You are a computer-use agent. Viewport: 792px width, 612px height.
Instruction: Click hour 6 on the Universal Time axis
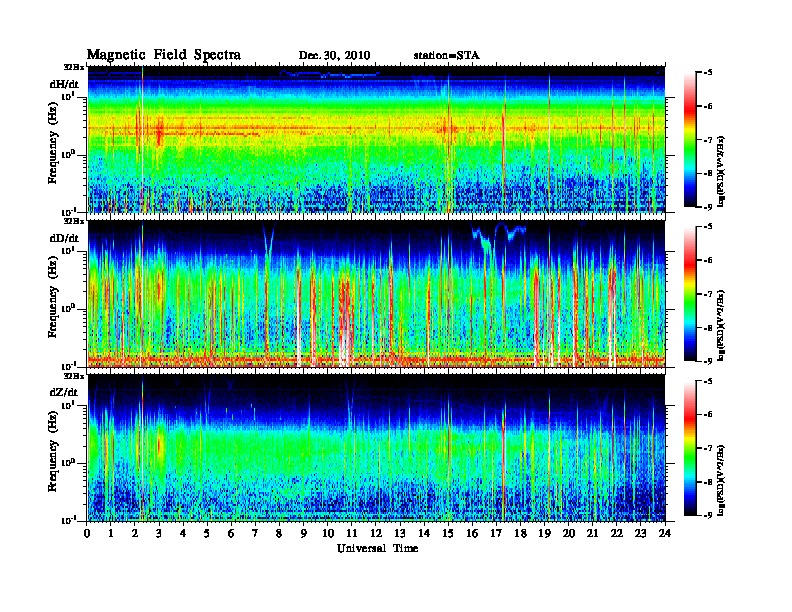tap(231, 533)
